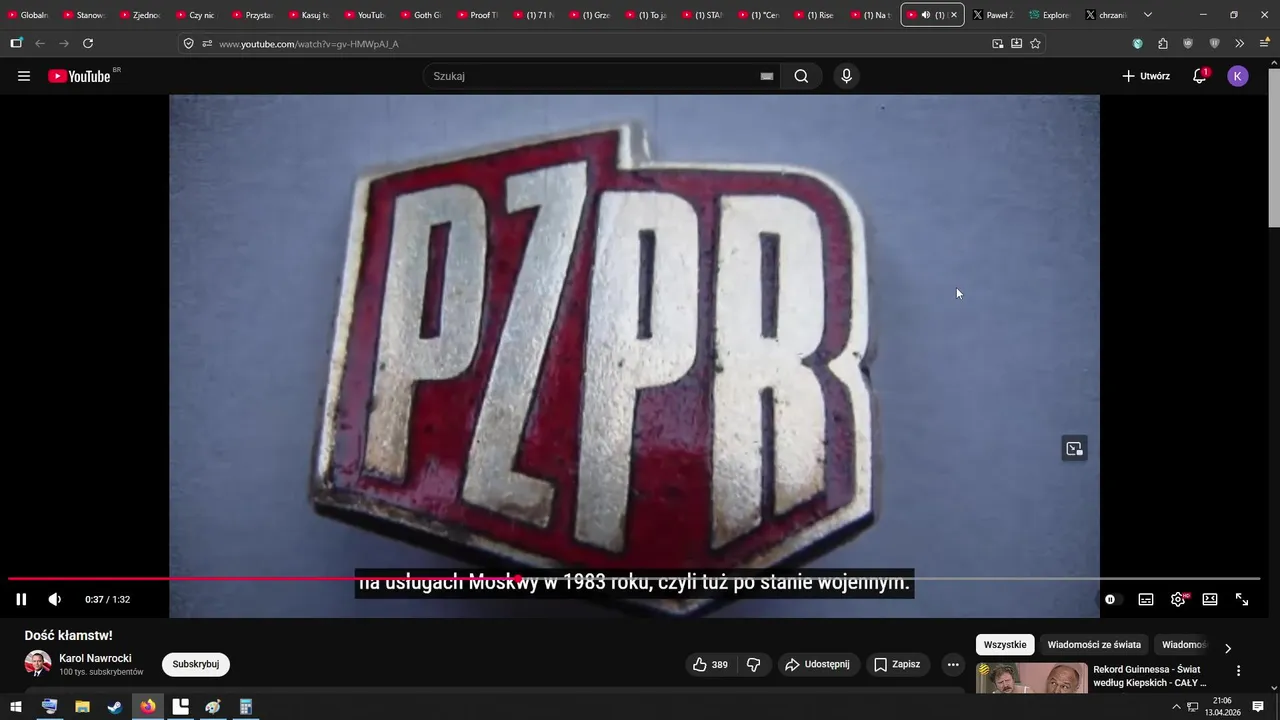Subscribe with the Subskrybuj button
Image resolution: width=1280 pixels, height=720 pixels.
(196, 664)
